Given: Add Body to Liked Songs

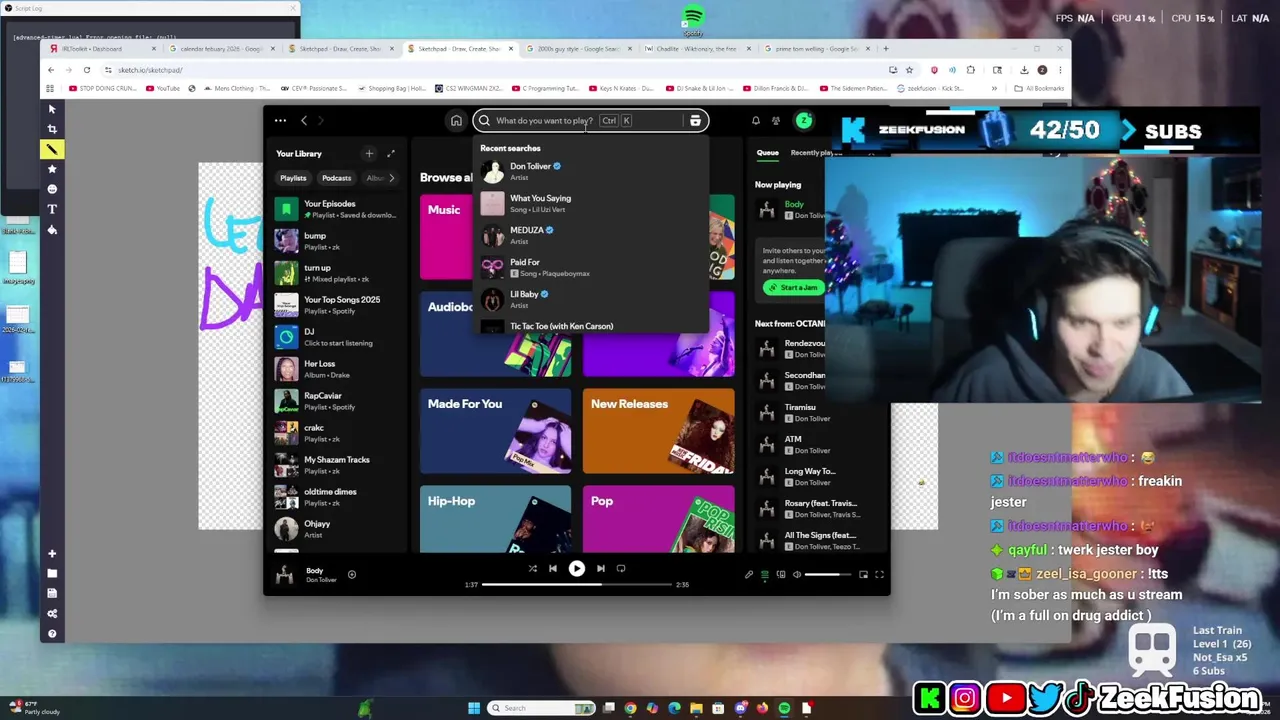Looking at the screenshot, I should pyautogui.click(x=351, y=574).
